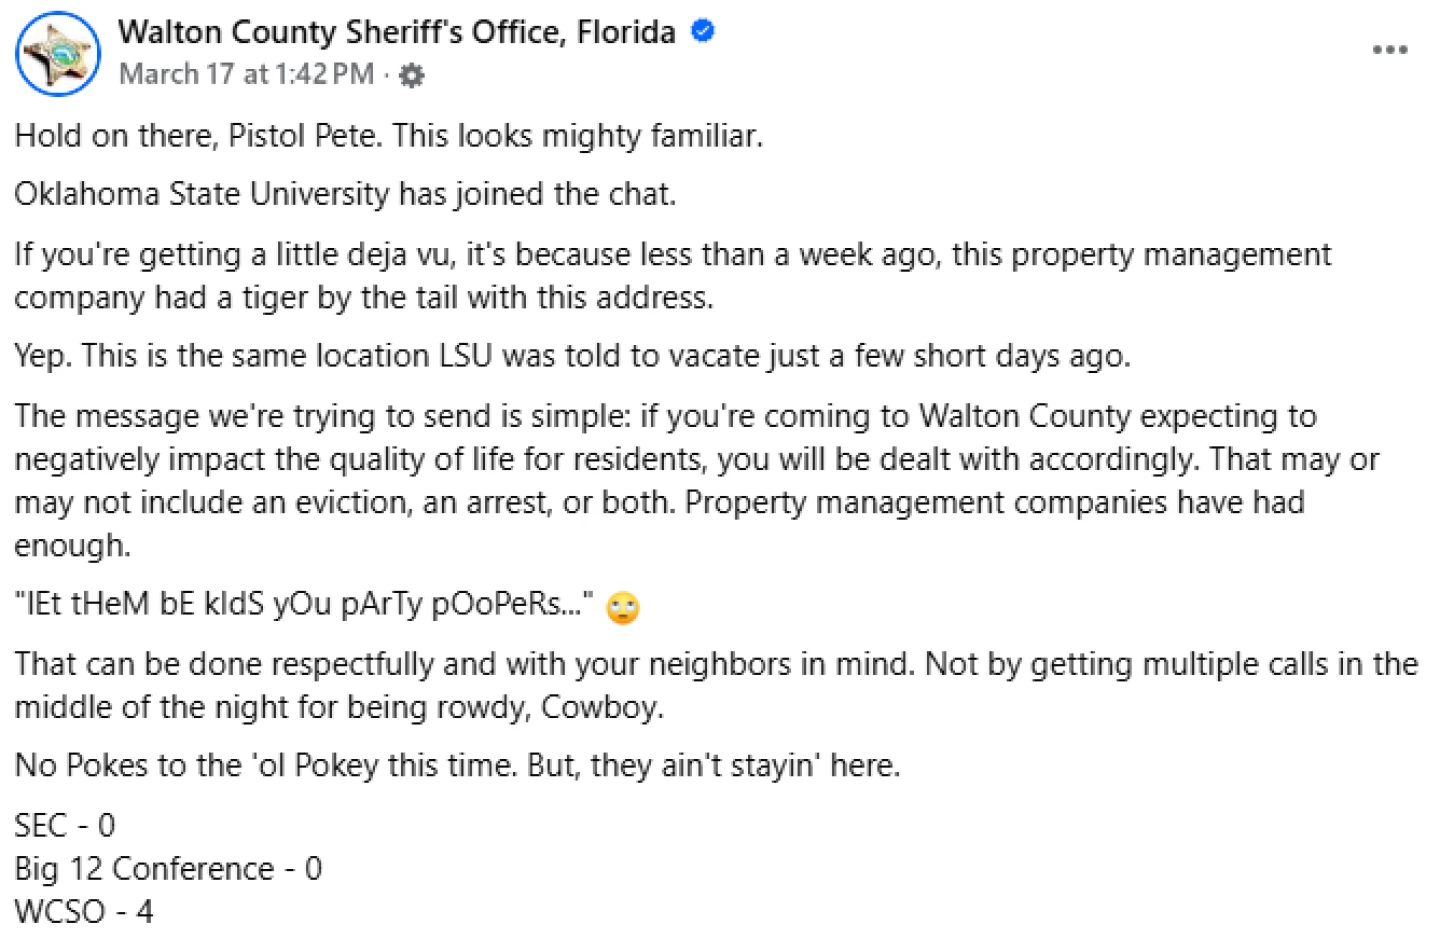This screenshot has width=1440, height=938.
Task: Open the three-dot post options menu
Action: pyautogui.click(x=1390, y=50)
